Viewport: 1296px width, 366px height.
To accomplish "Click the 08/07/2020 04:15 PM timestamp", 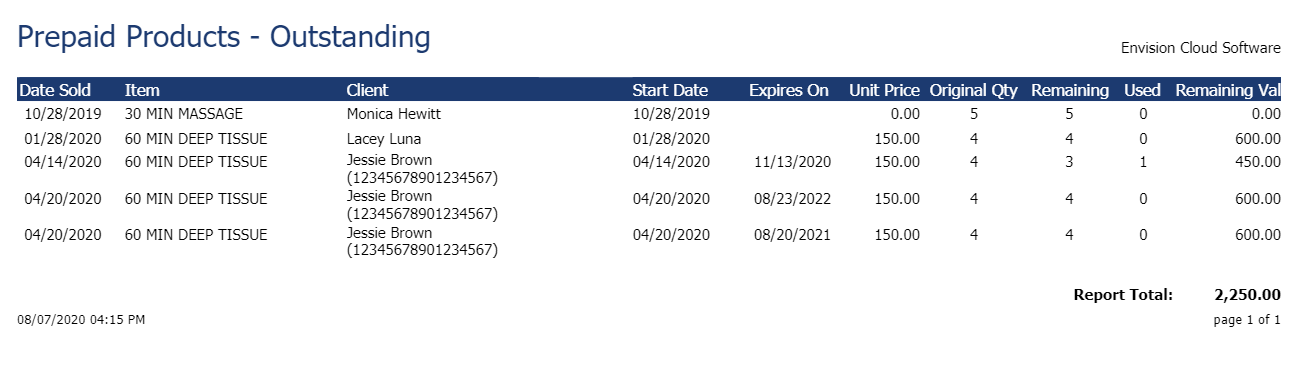I will [82, 320].
